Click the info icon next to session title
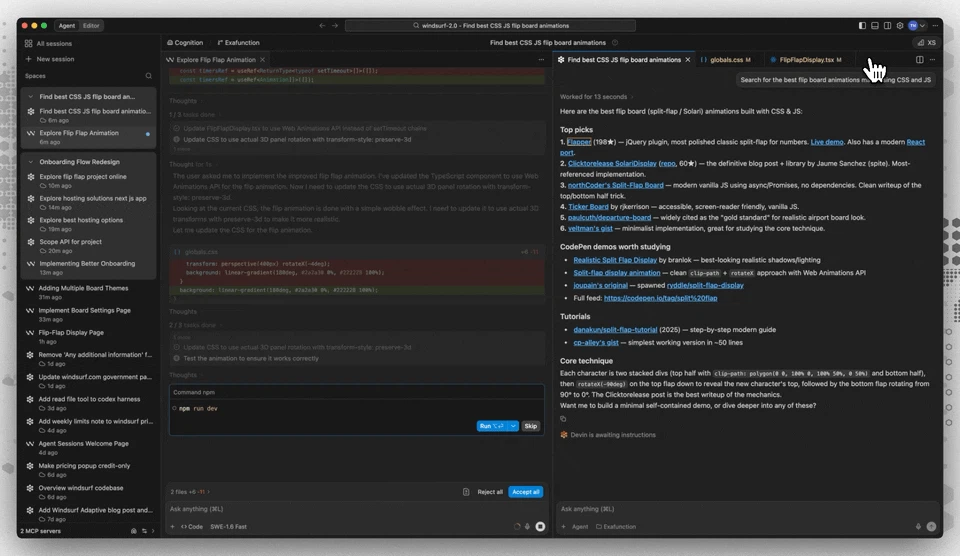The height and width of the screenshot is (556, 960). click(x=615, y=43)
